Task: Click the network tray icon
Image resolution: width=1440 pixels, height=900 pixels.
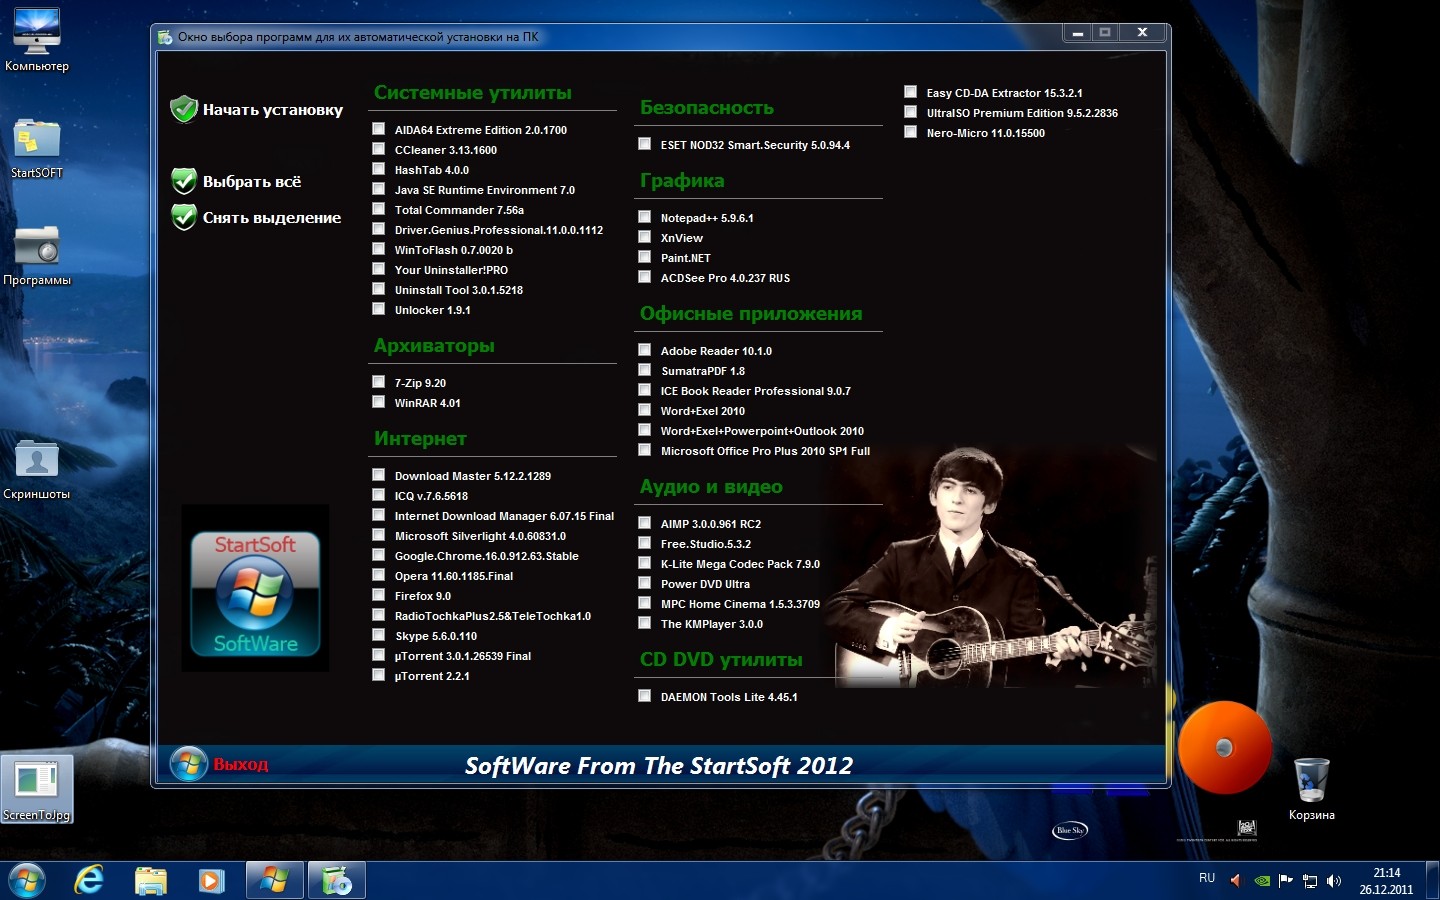Action: coord(1310,881)
